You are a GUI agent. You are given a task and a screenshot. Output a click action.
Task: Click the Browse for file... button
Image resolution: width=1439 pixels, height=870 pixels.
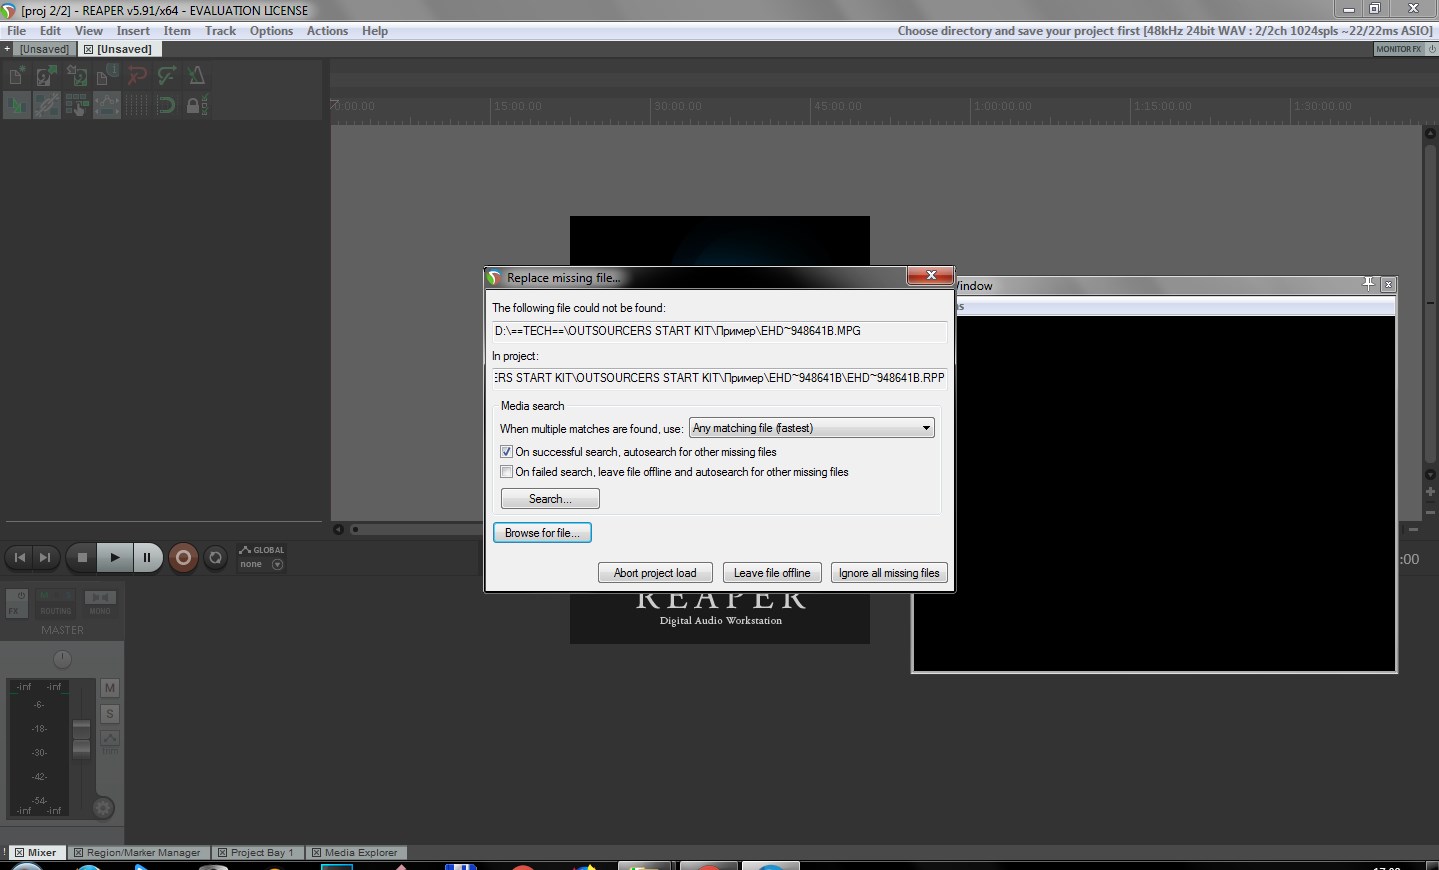542,533
